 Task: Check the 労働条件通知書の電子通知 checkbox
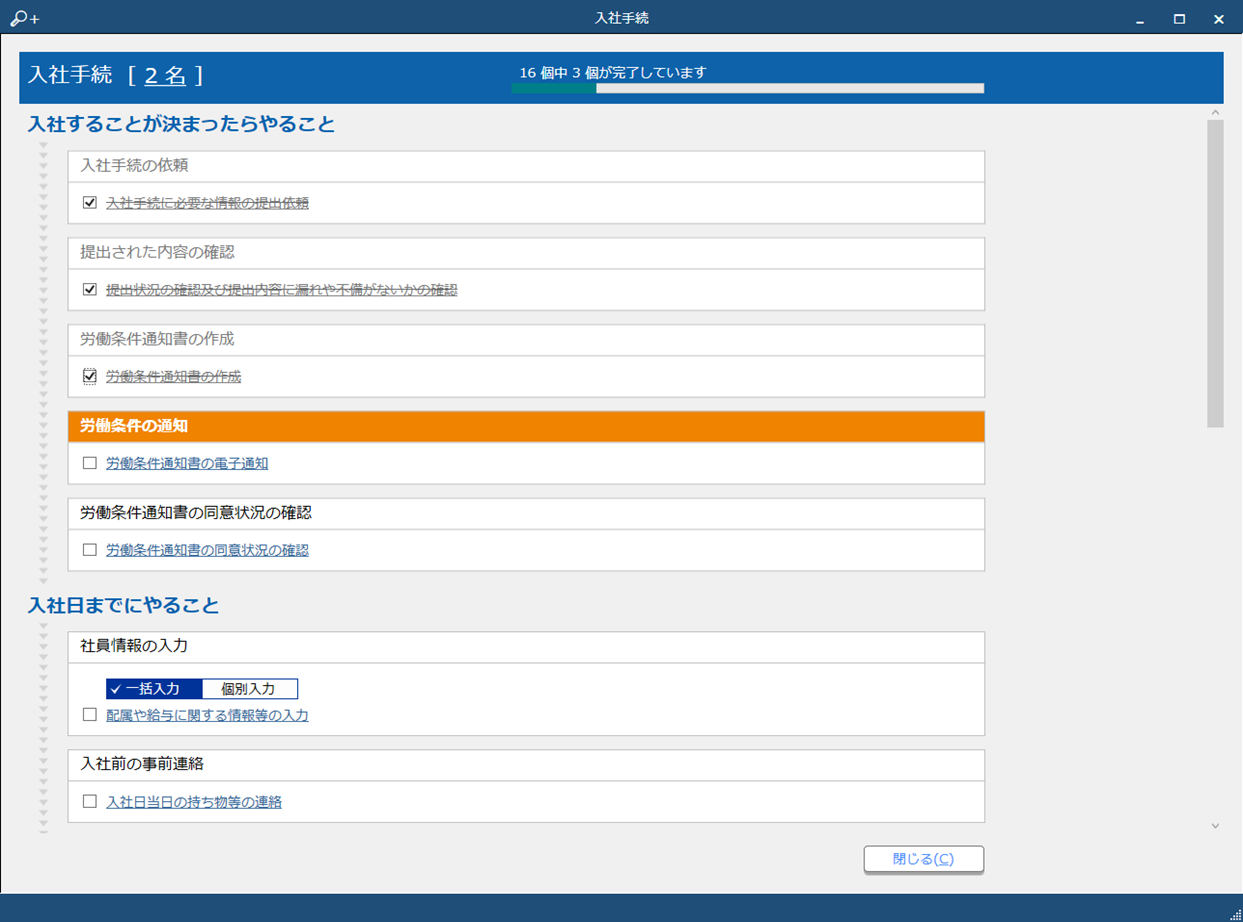(x=90, y=464)
